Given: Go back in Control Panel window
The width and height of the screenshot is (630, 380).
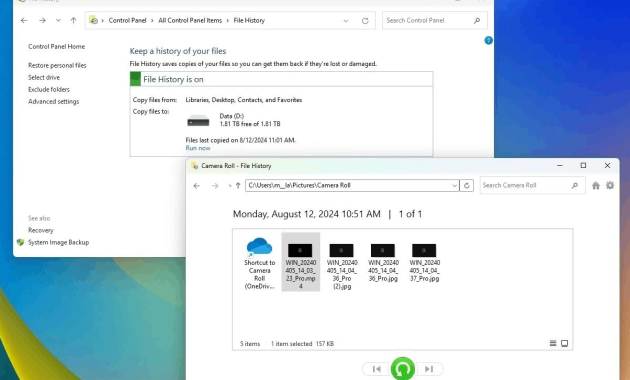Looking at the screenshot, I should coord(24,20).
